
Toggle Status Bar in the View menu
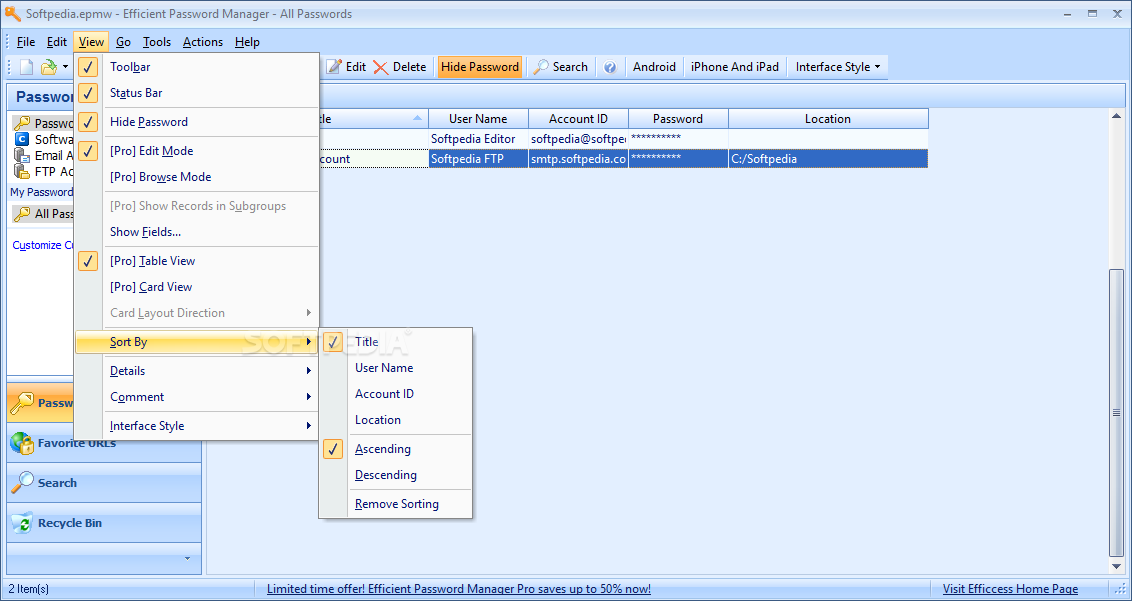(x=196, y=93)
